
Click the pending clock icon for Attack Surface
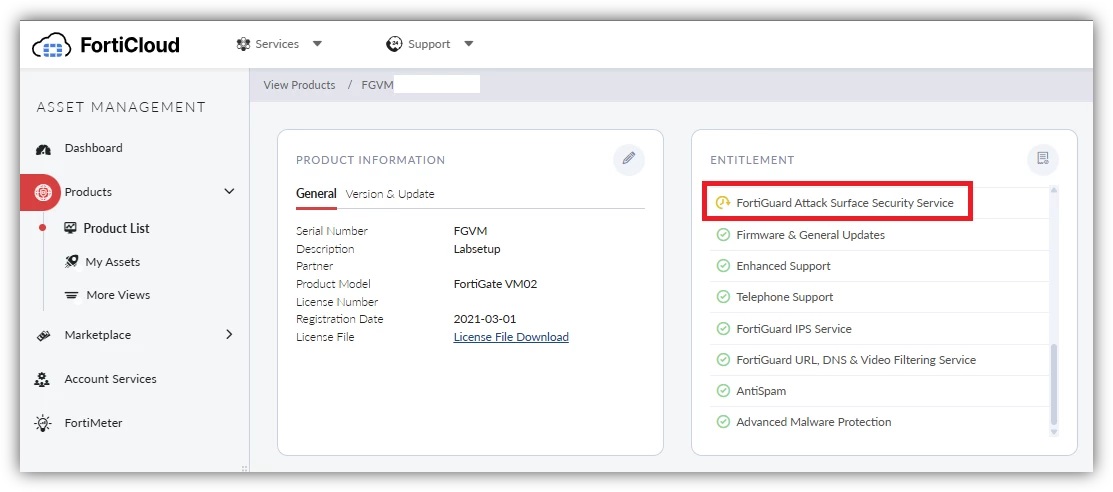[723, 203]
